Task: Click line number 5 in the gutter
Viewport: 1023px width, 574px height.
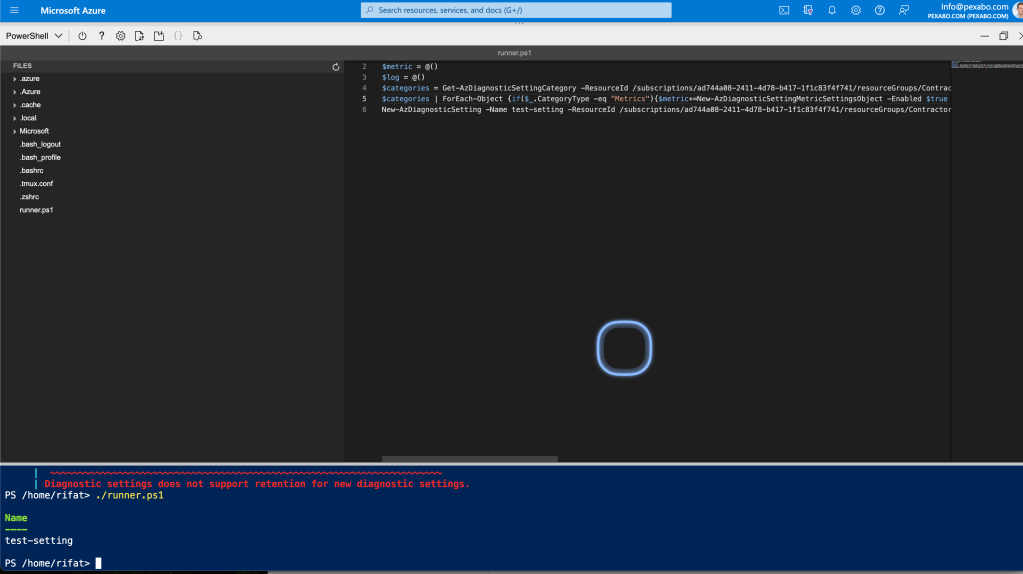Action: pos(365,99)
